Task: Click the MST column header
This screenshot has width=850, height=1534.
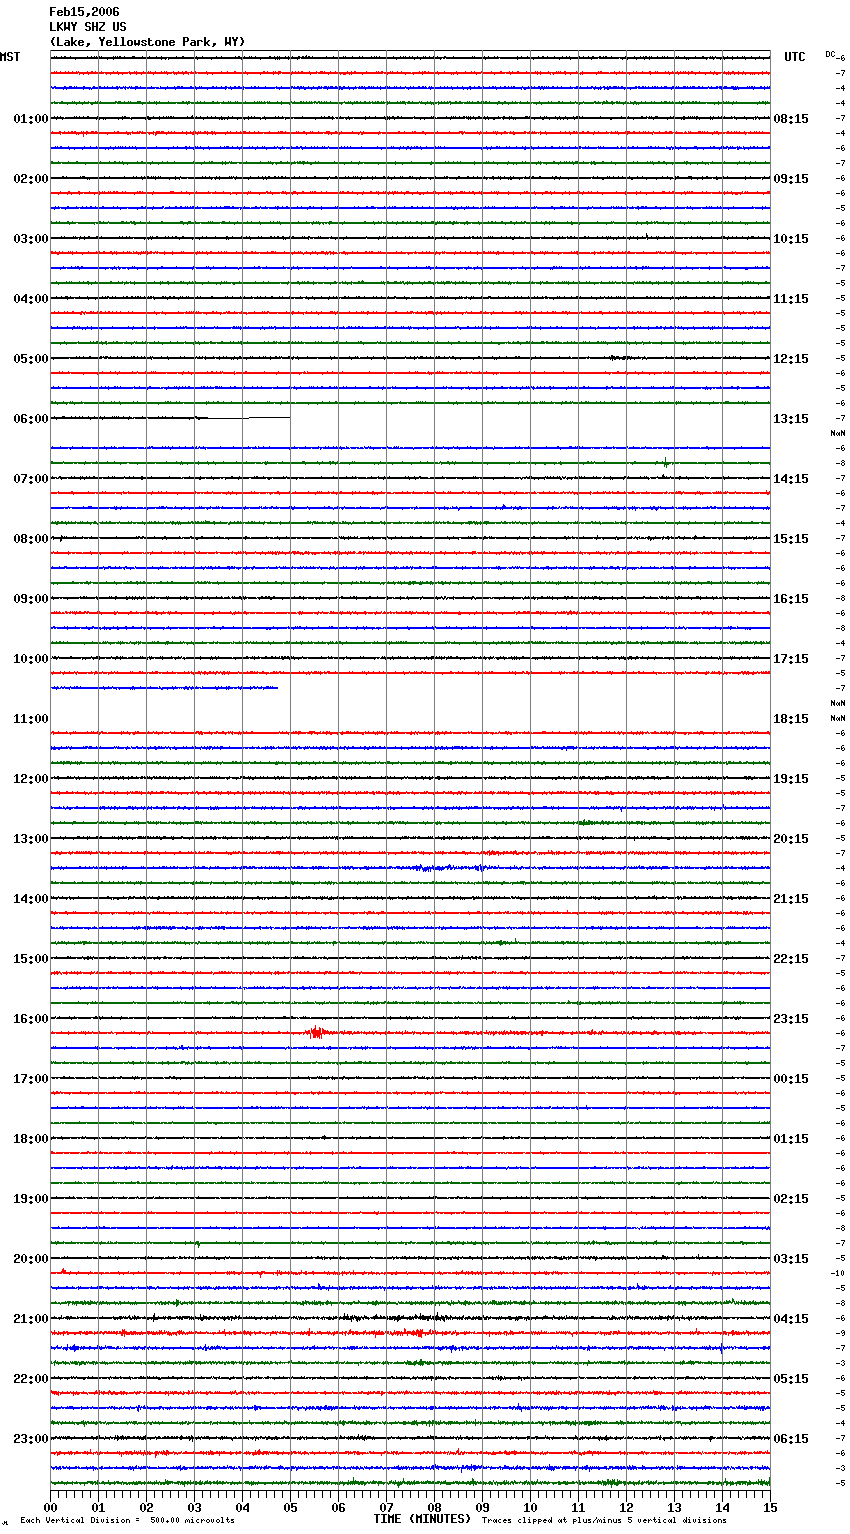Action: pyautogui.click(x=10, y=57)
